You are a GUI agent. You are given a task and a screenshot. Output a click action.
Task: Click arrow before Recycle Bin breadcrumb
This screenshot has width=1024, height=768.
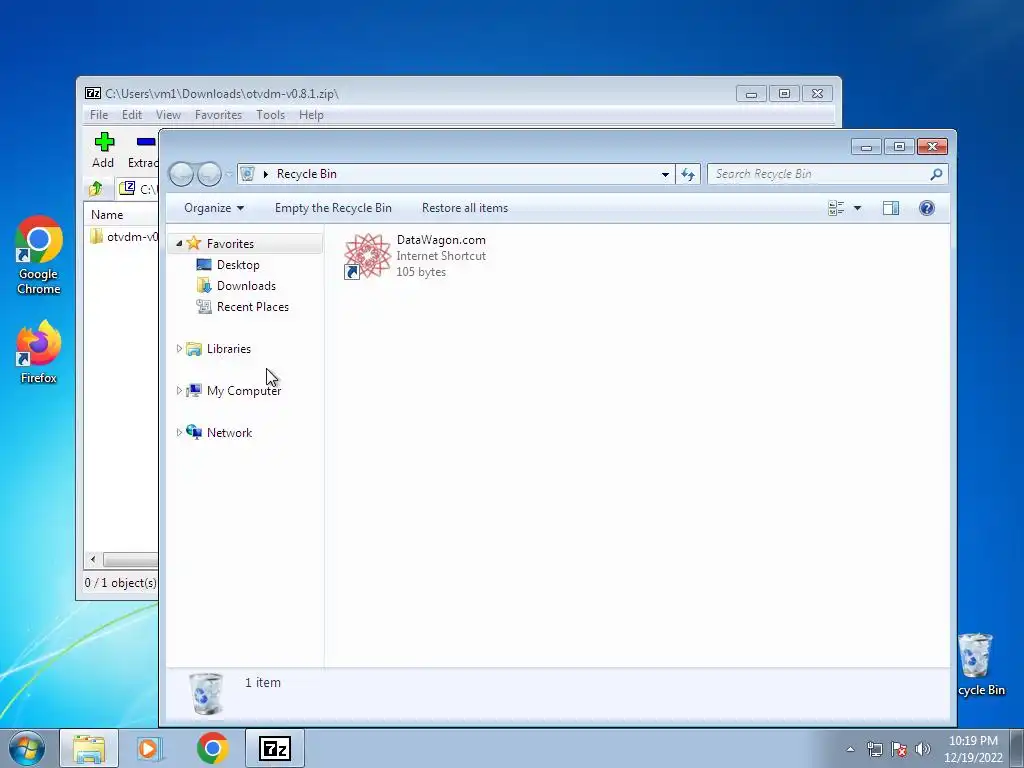click(x=265, y=174)
